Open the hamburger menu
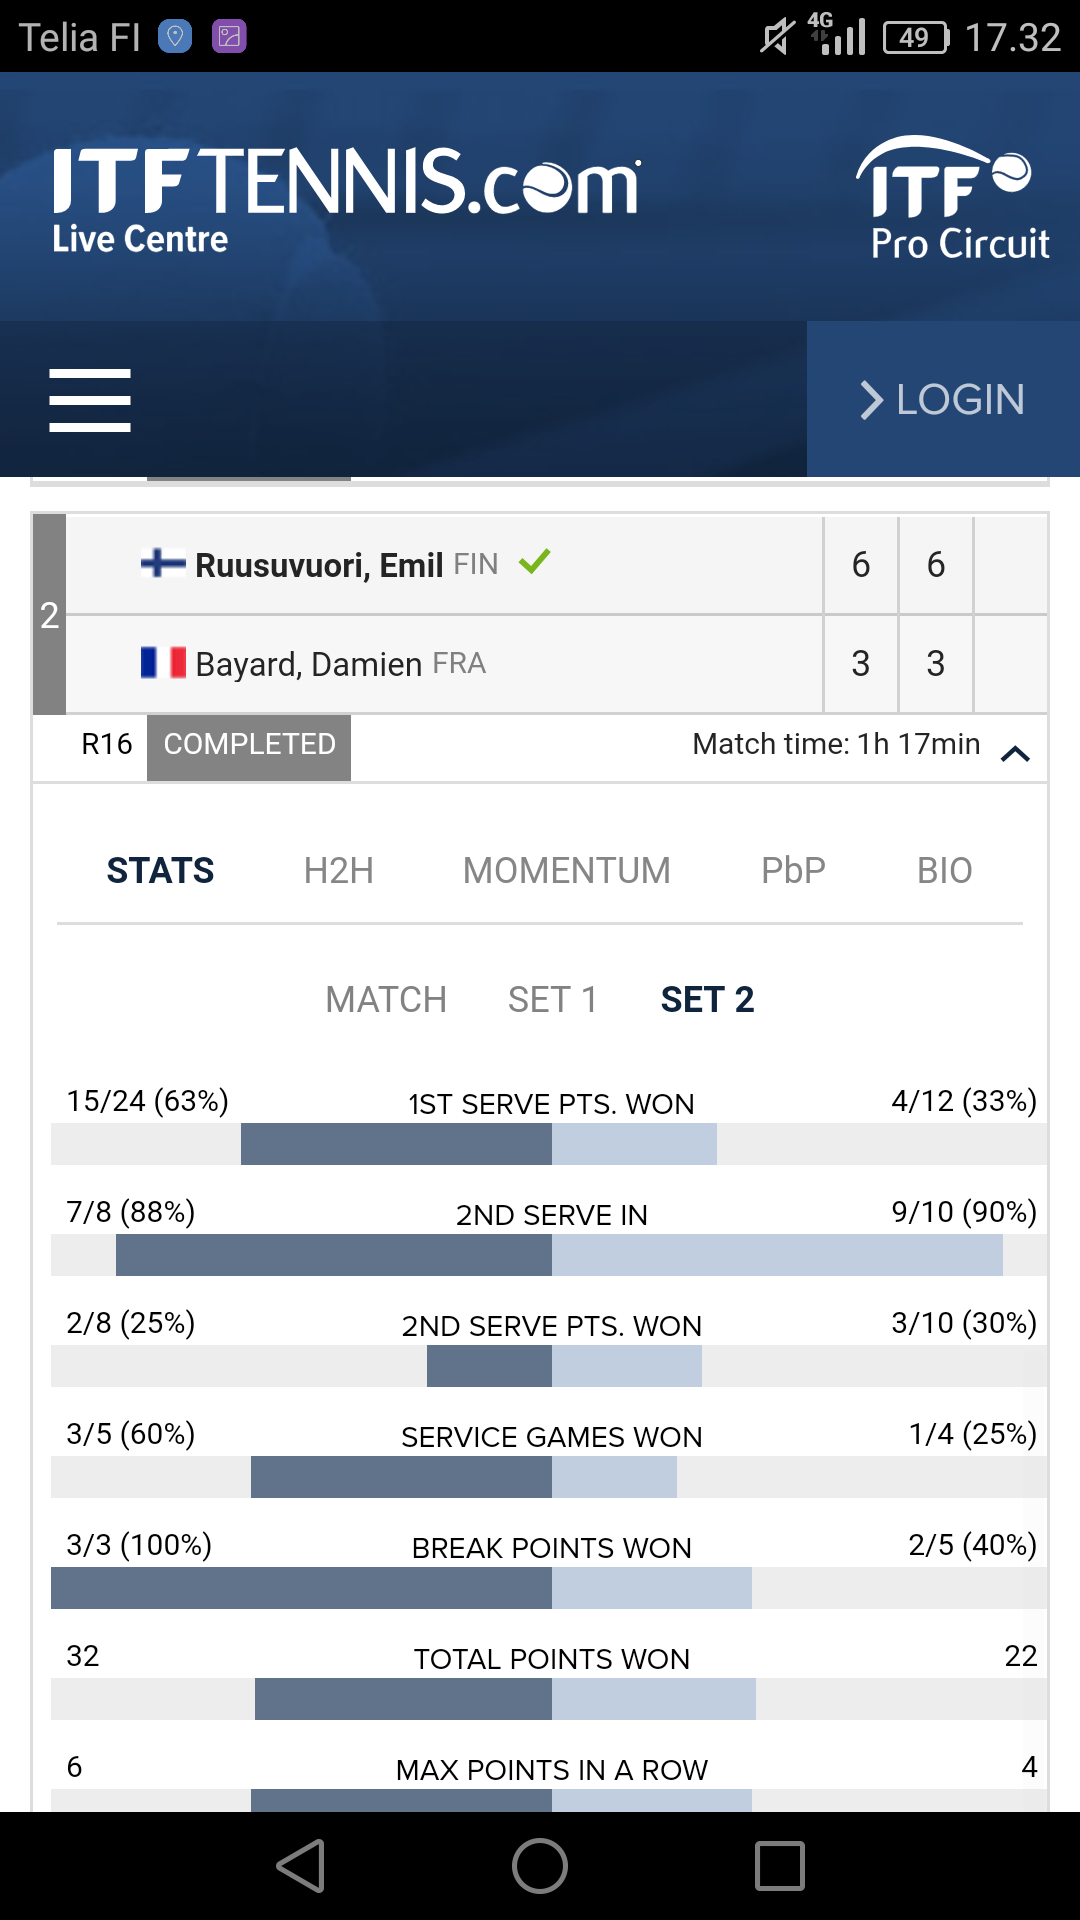The image size is (1080, 1920). 90,400
